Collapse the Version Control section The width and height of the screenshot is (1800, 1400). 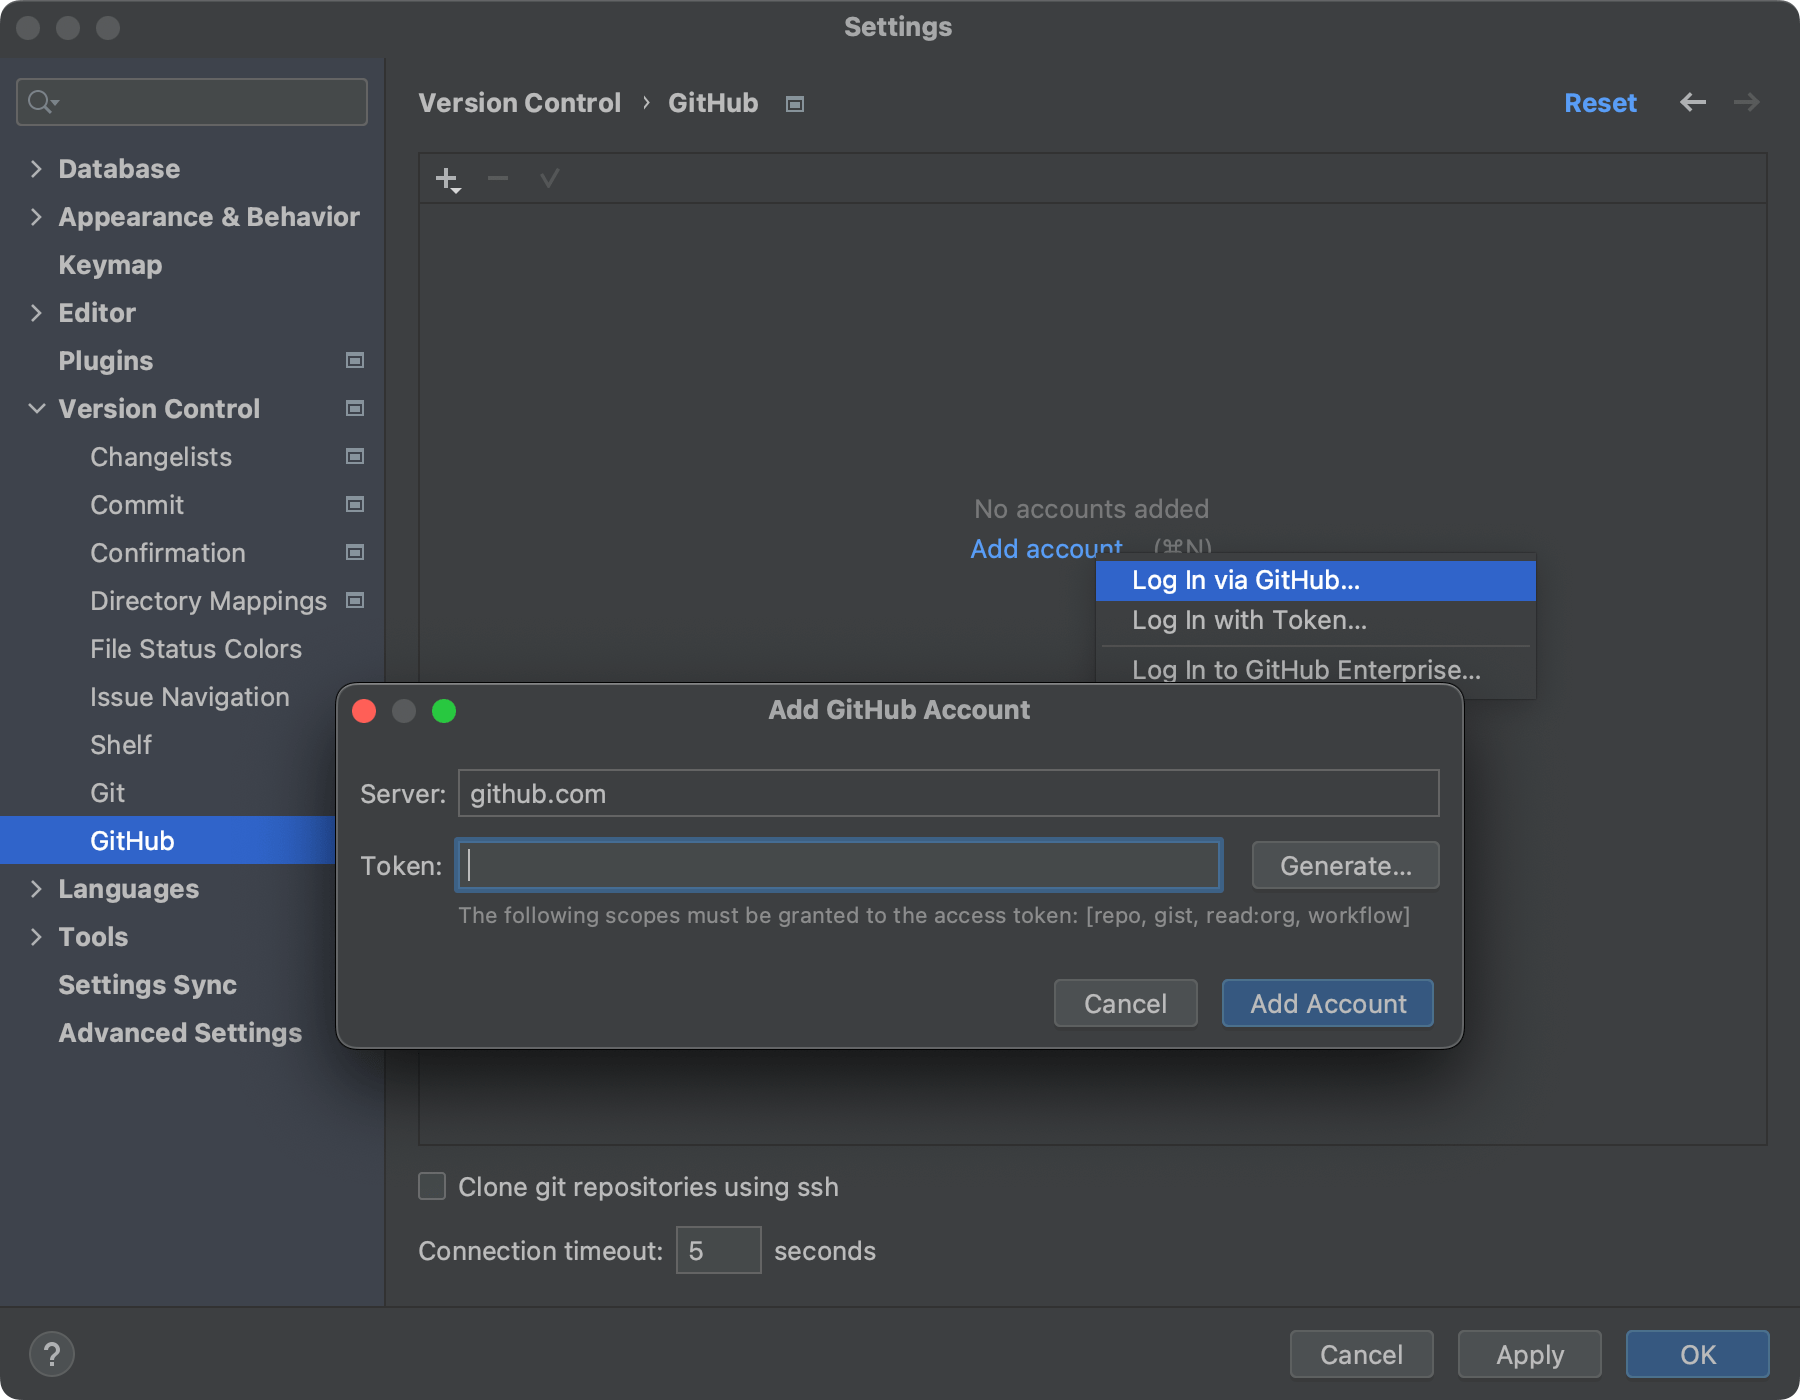[x=36, y=408]
